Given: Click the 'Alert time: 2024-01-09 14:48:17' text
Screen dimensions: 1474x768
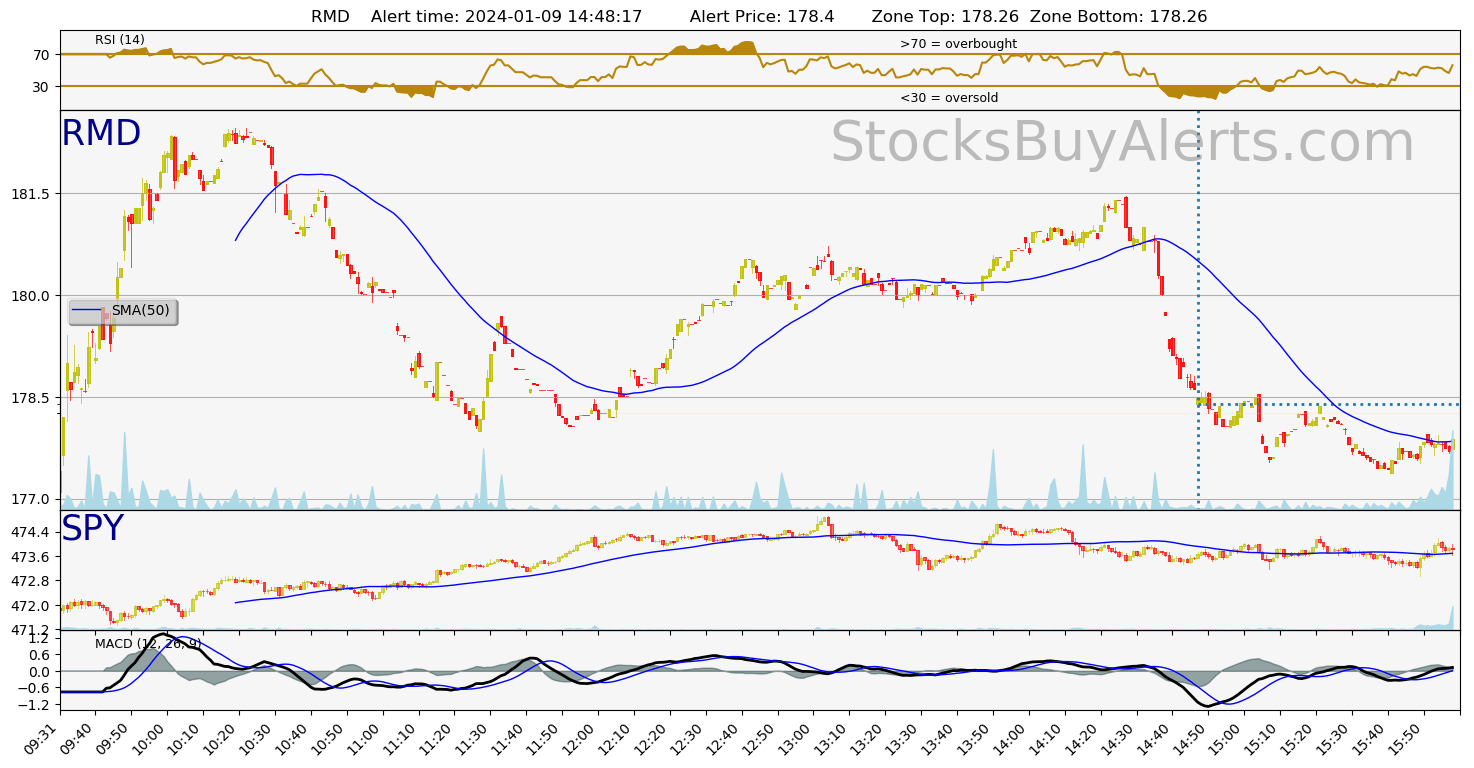Looking at the screenshot, I should 506,16.
